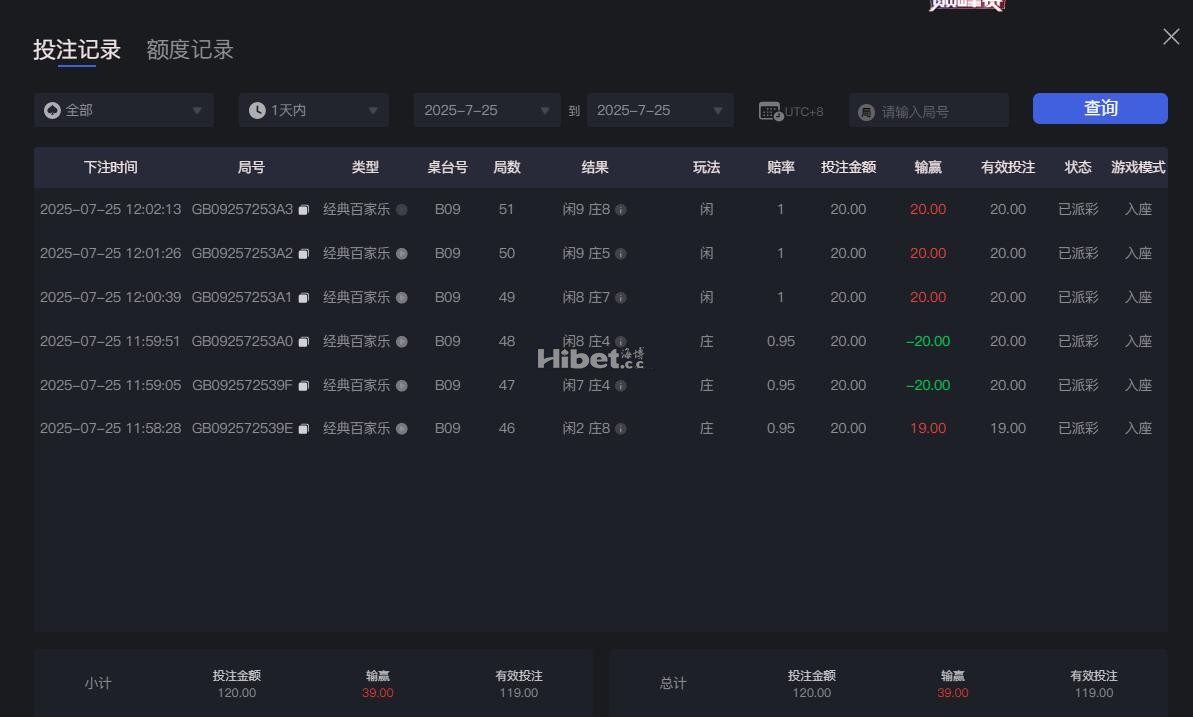Screen dimensions: 1193x717
Task: Click the UTC+8 calendar timezone icon
Action: (x=770, y=111)
